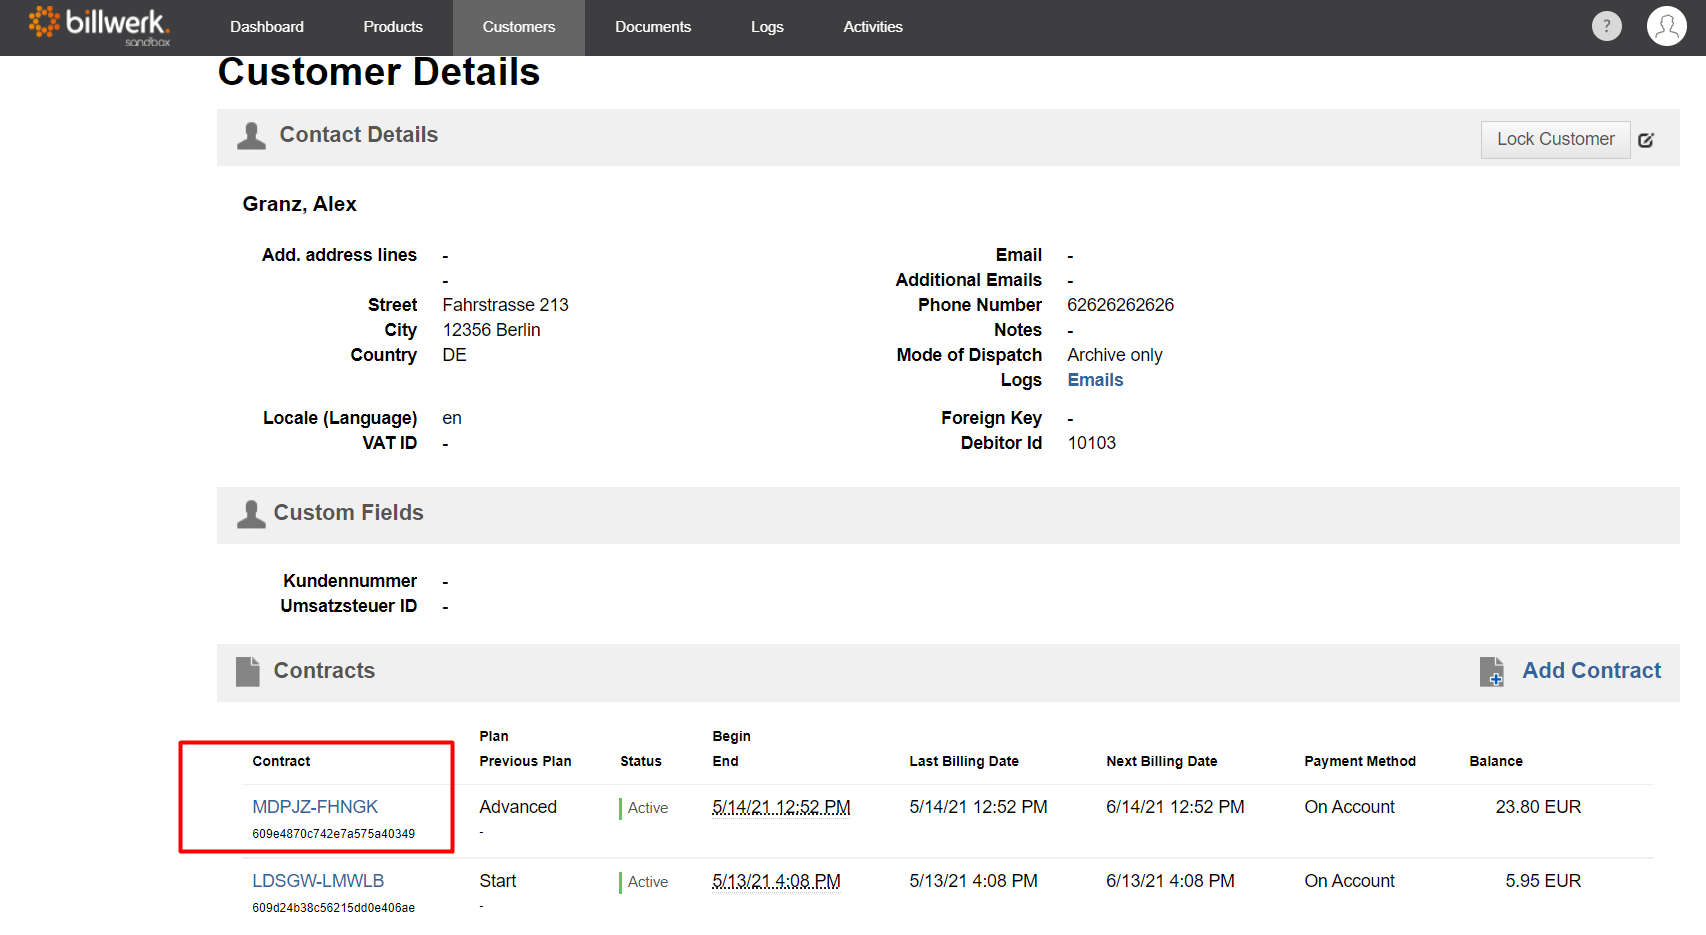Click the Last Billing Date column header
Screen dimensions: 1706x935
[x=963, y=761]
